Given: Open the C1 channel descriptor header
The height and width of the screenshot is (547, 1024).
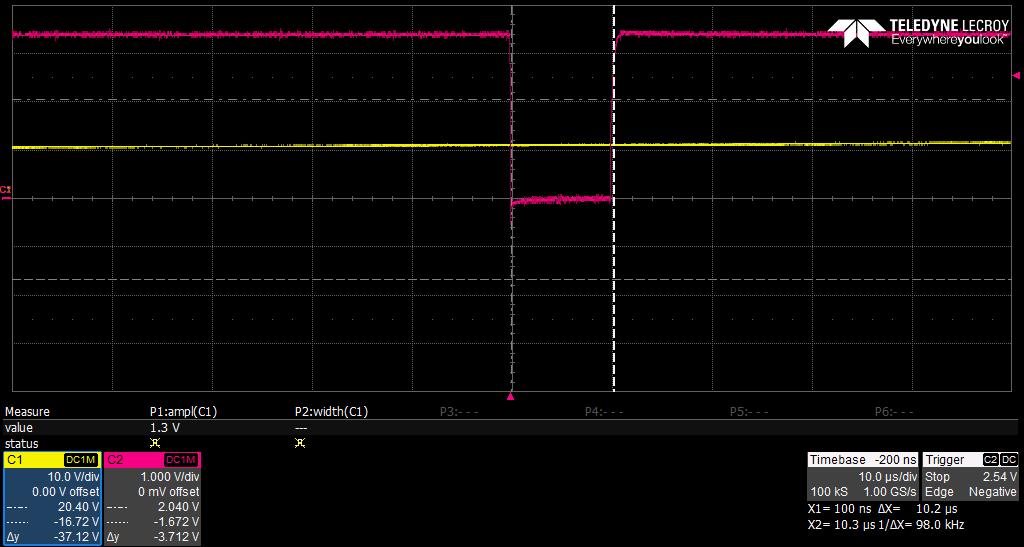Looking at the screenshot, I should coord(52,460).
